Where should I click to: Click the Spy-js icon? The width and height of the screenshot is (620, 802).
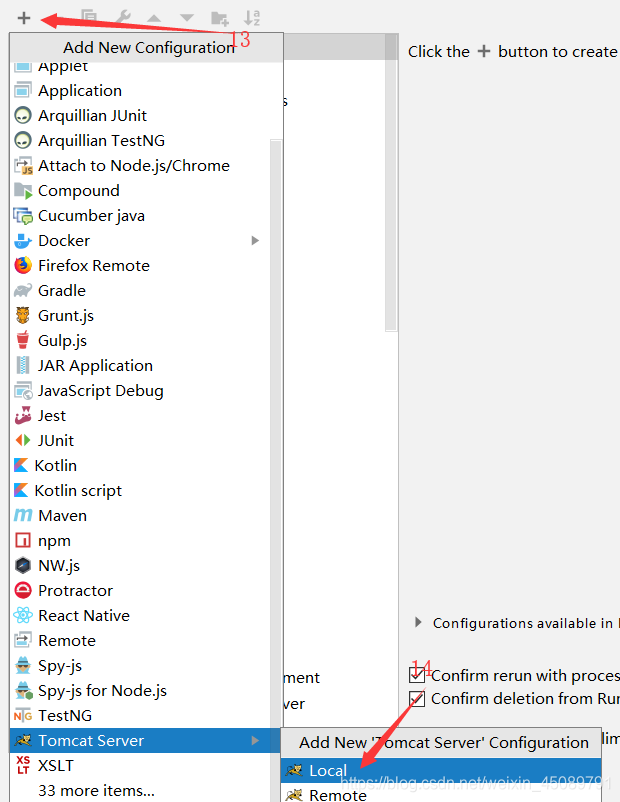[23, 665]
